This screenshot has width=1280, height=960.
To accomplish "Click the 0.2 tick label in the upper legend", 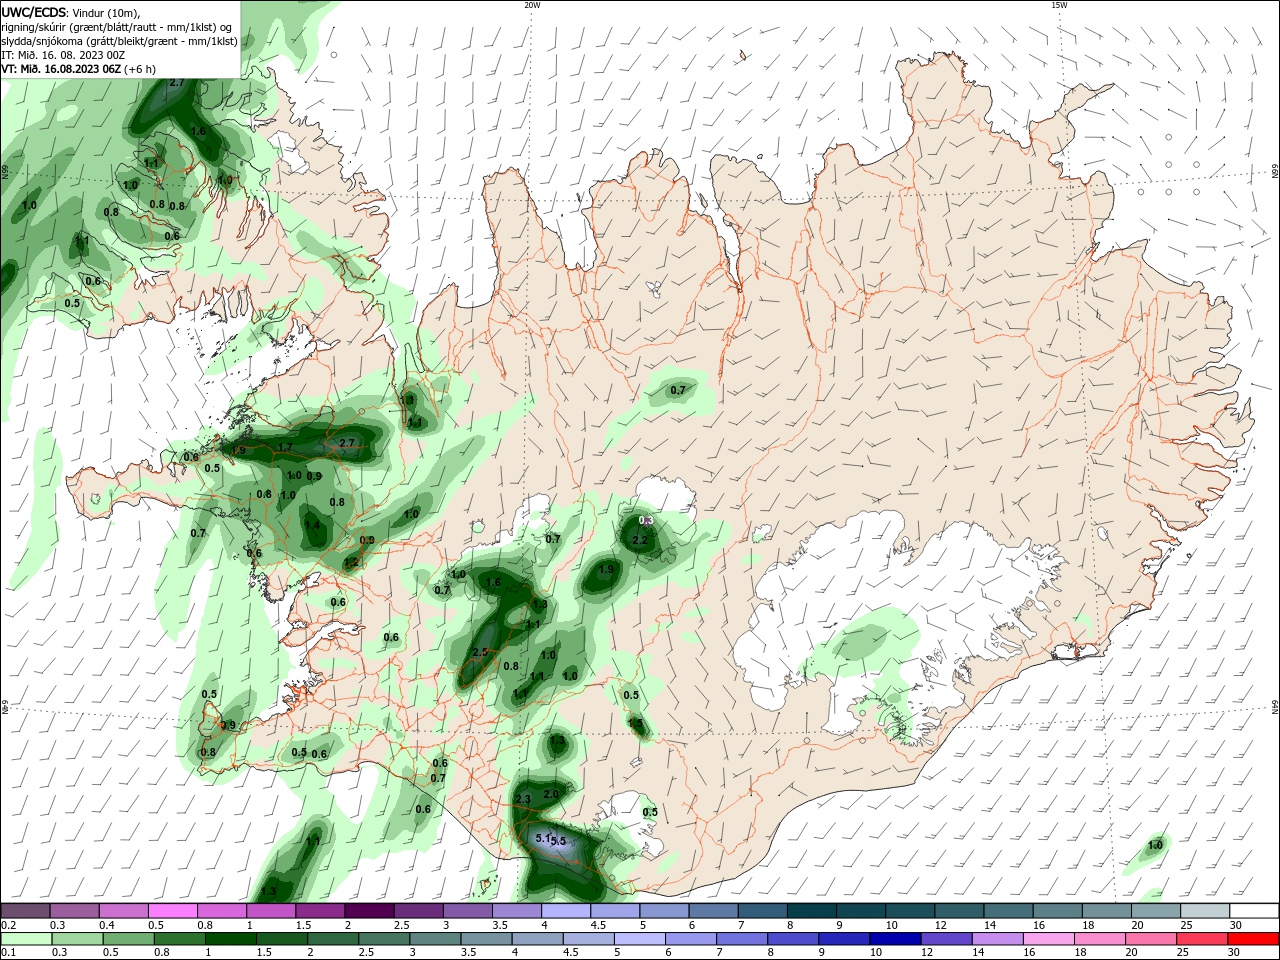I will tap(9, 925).
